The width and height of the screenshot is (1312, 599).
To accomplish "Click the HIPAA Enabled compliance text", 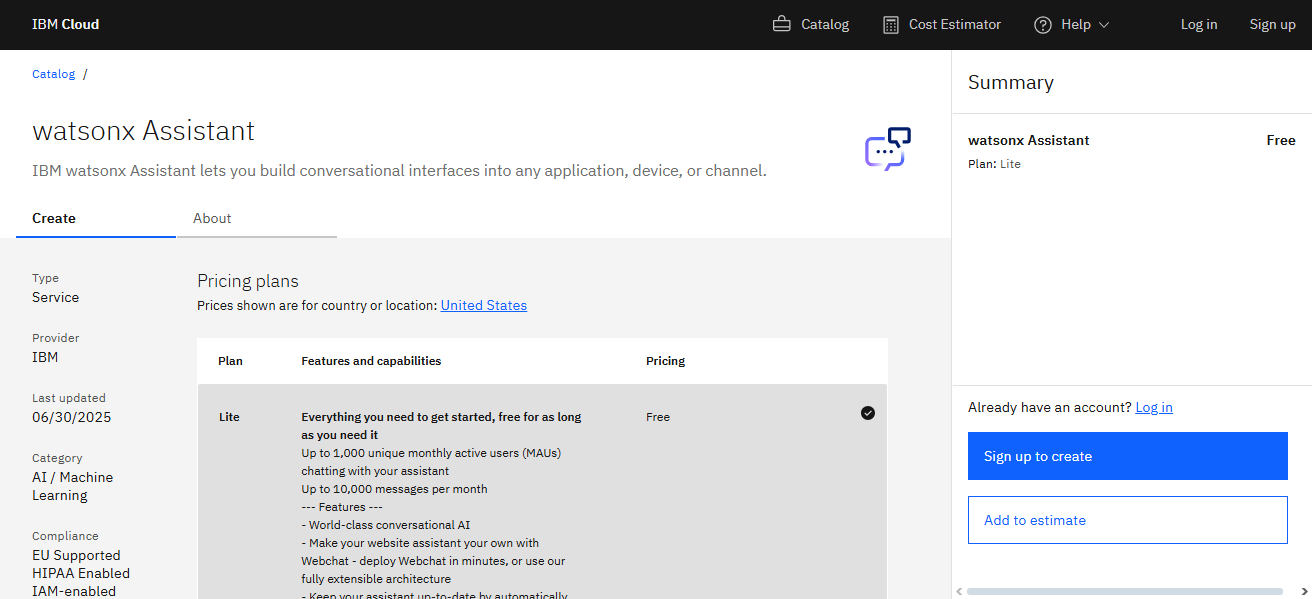I will click(x=81, y=573).
